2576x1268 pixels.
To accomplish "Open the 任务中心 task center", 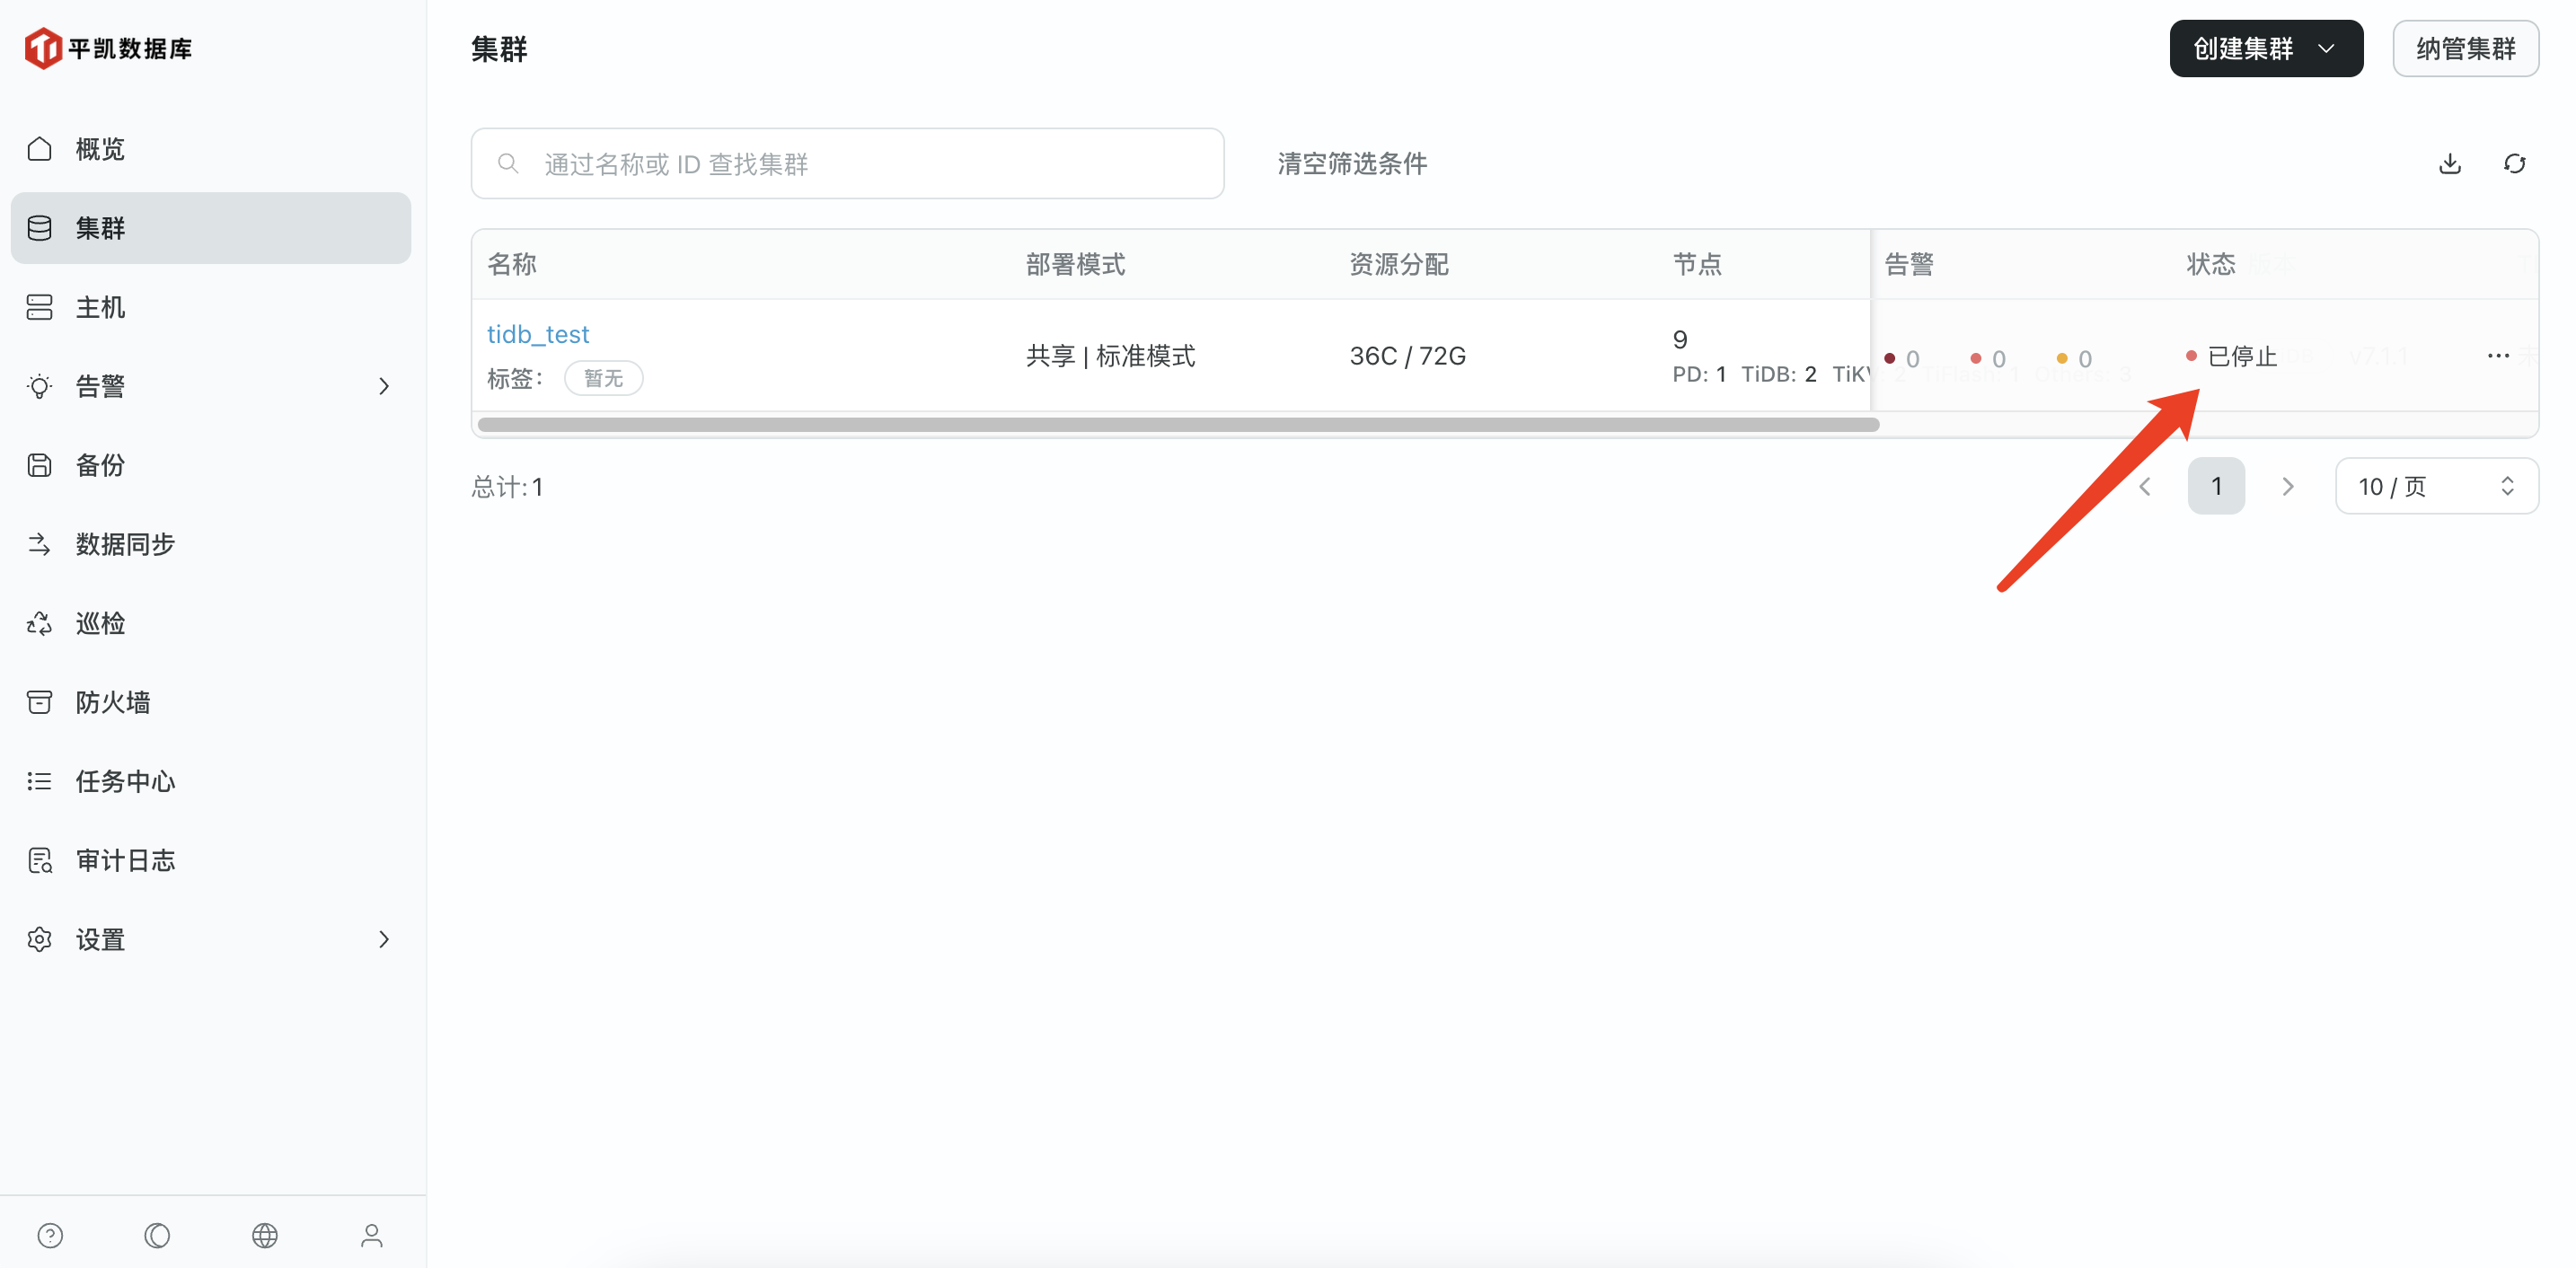I will [x=124, y=781].
